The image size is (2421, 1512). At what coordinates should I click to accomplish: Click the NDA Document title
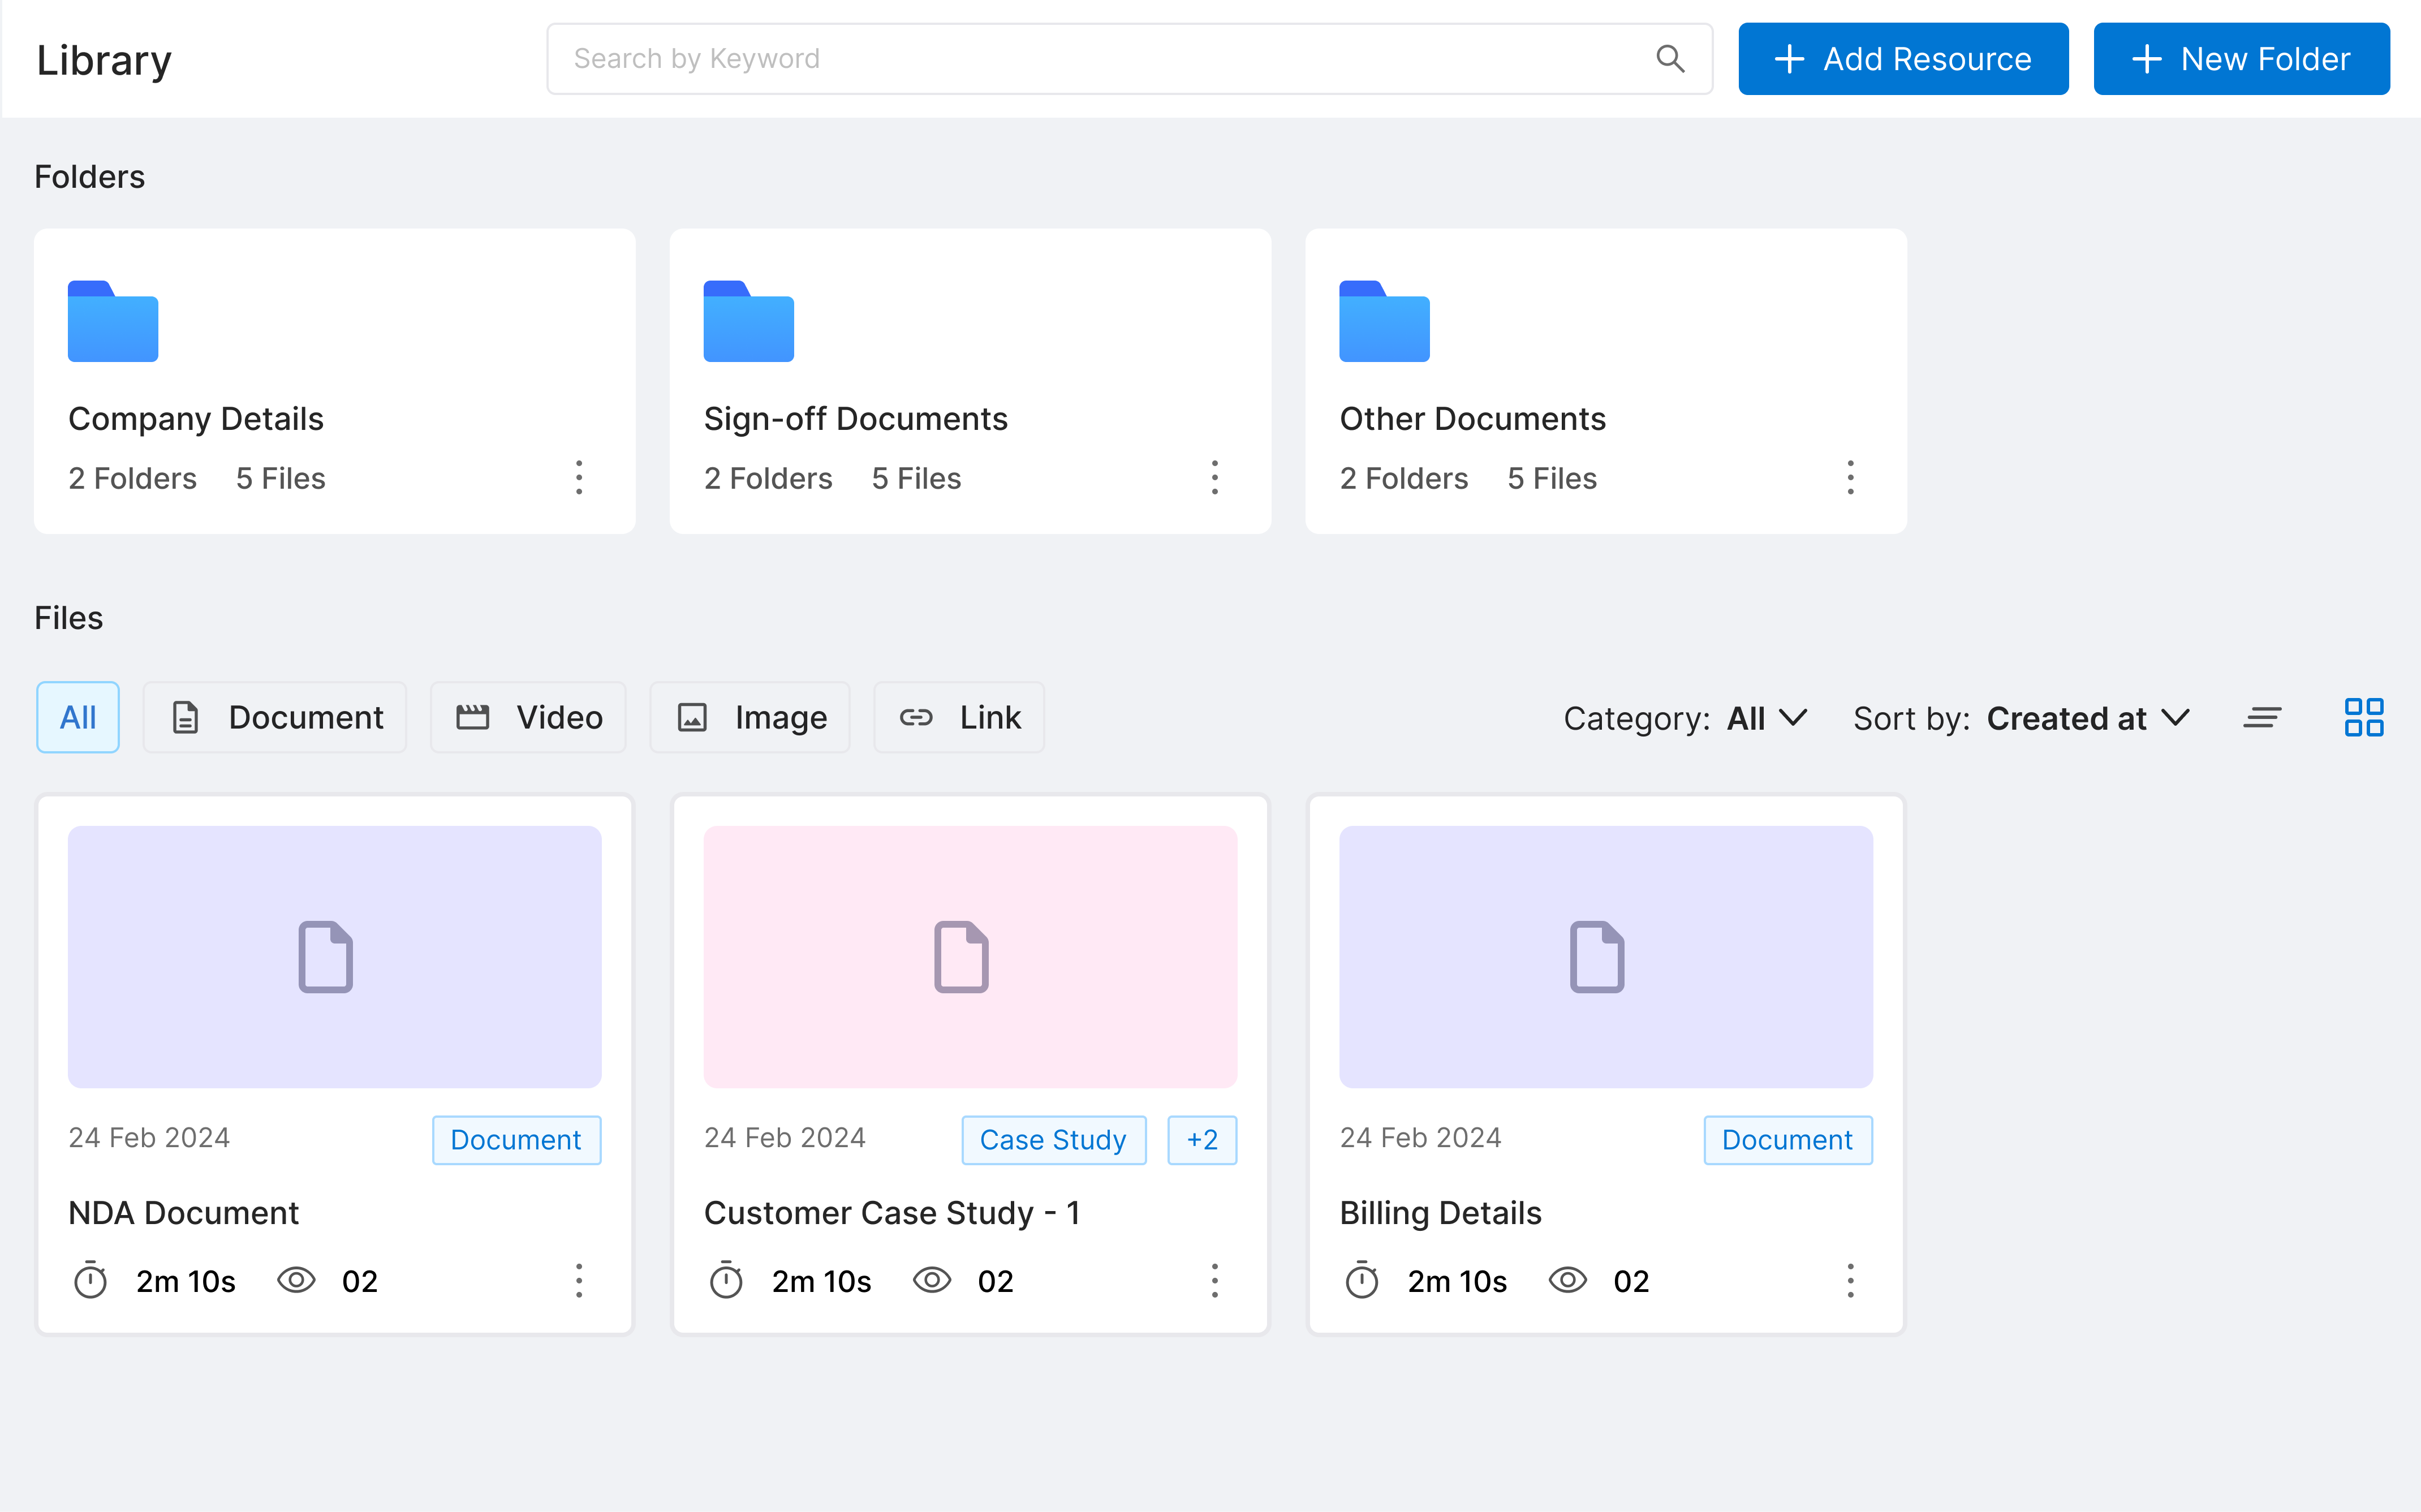184,1213
